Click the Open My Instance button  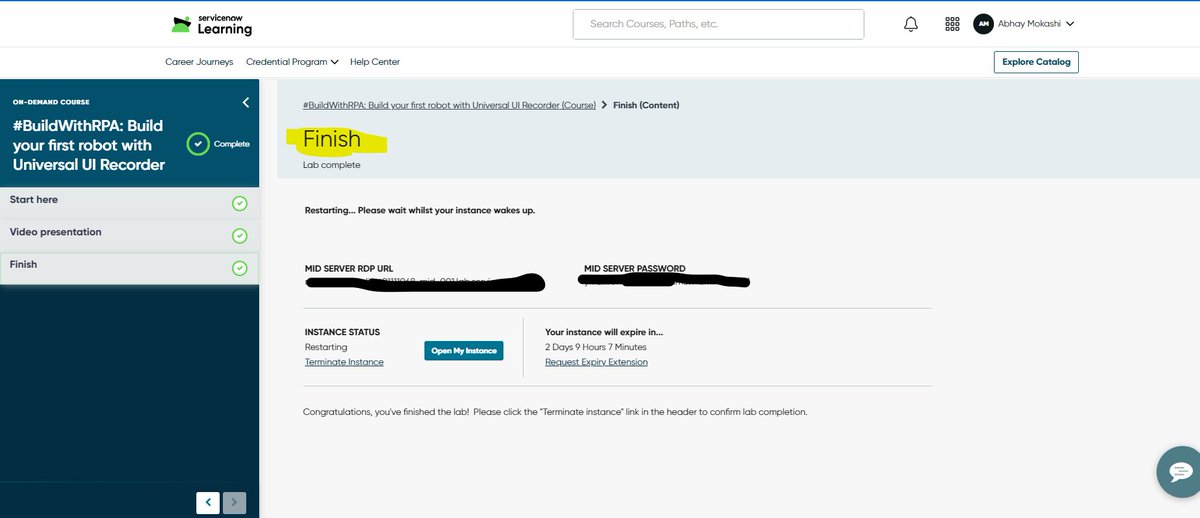(463, 351)
